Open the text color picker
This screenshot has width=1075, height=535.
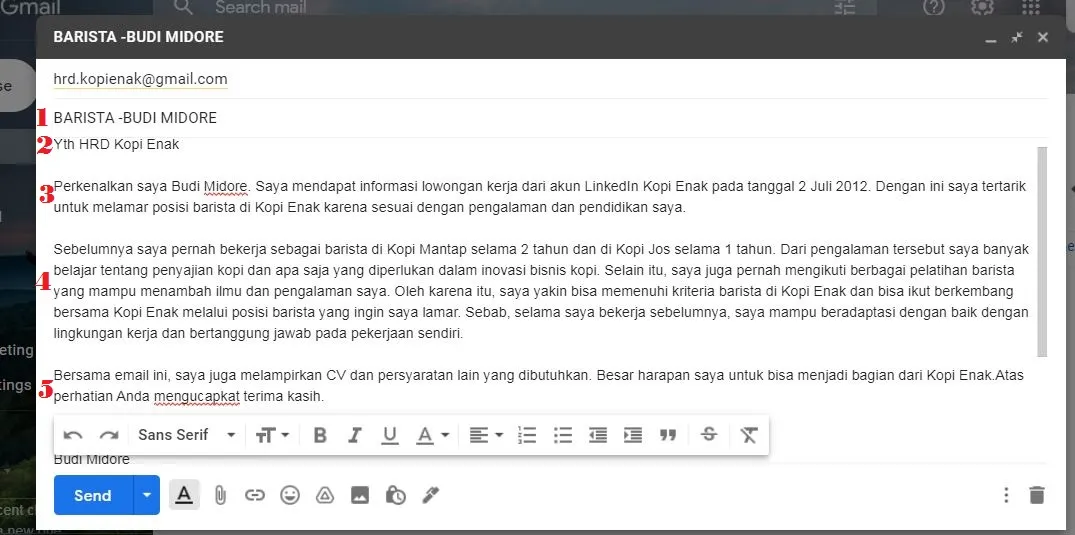[x=433, y=435]
